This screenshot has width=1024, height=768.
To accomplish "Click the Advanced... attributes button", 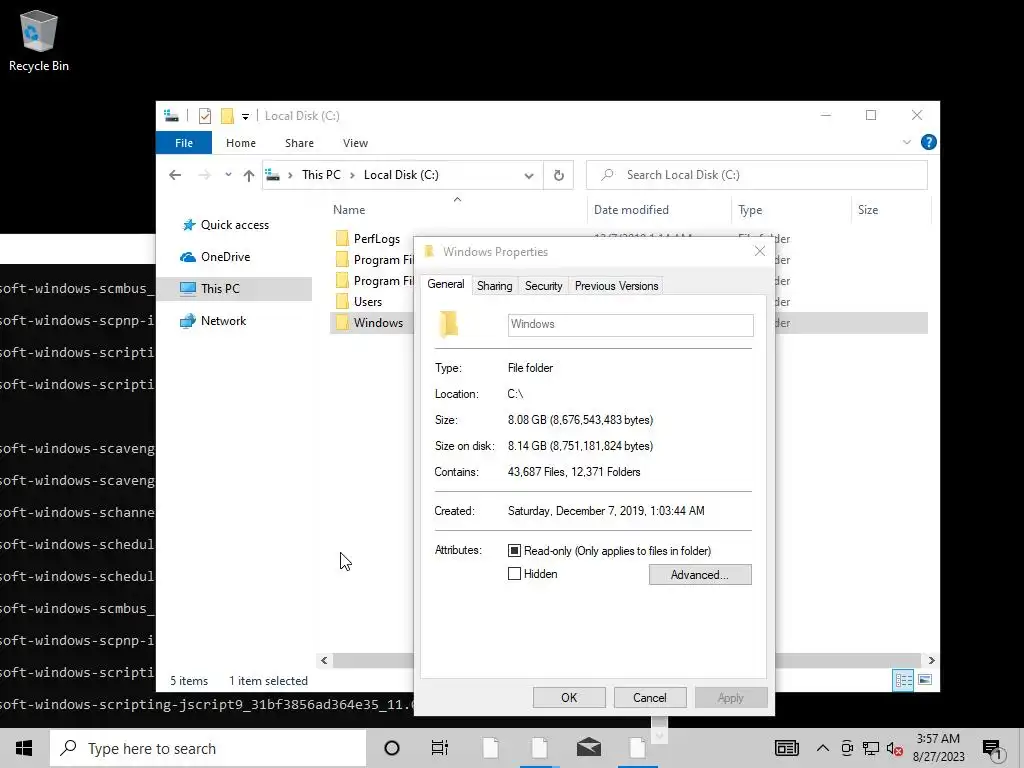I will point(699,575).
